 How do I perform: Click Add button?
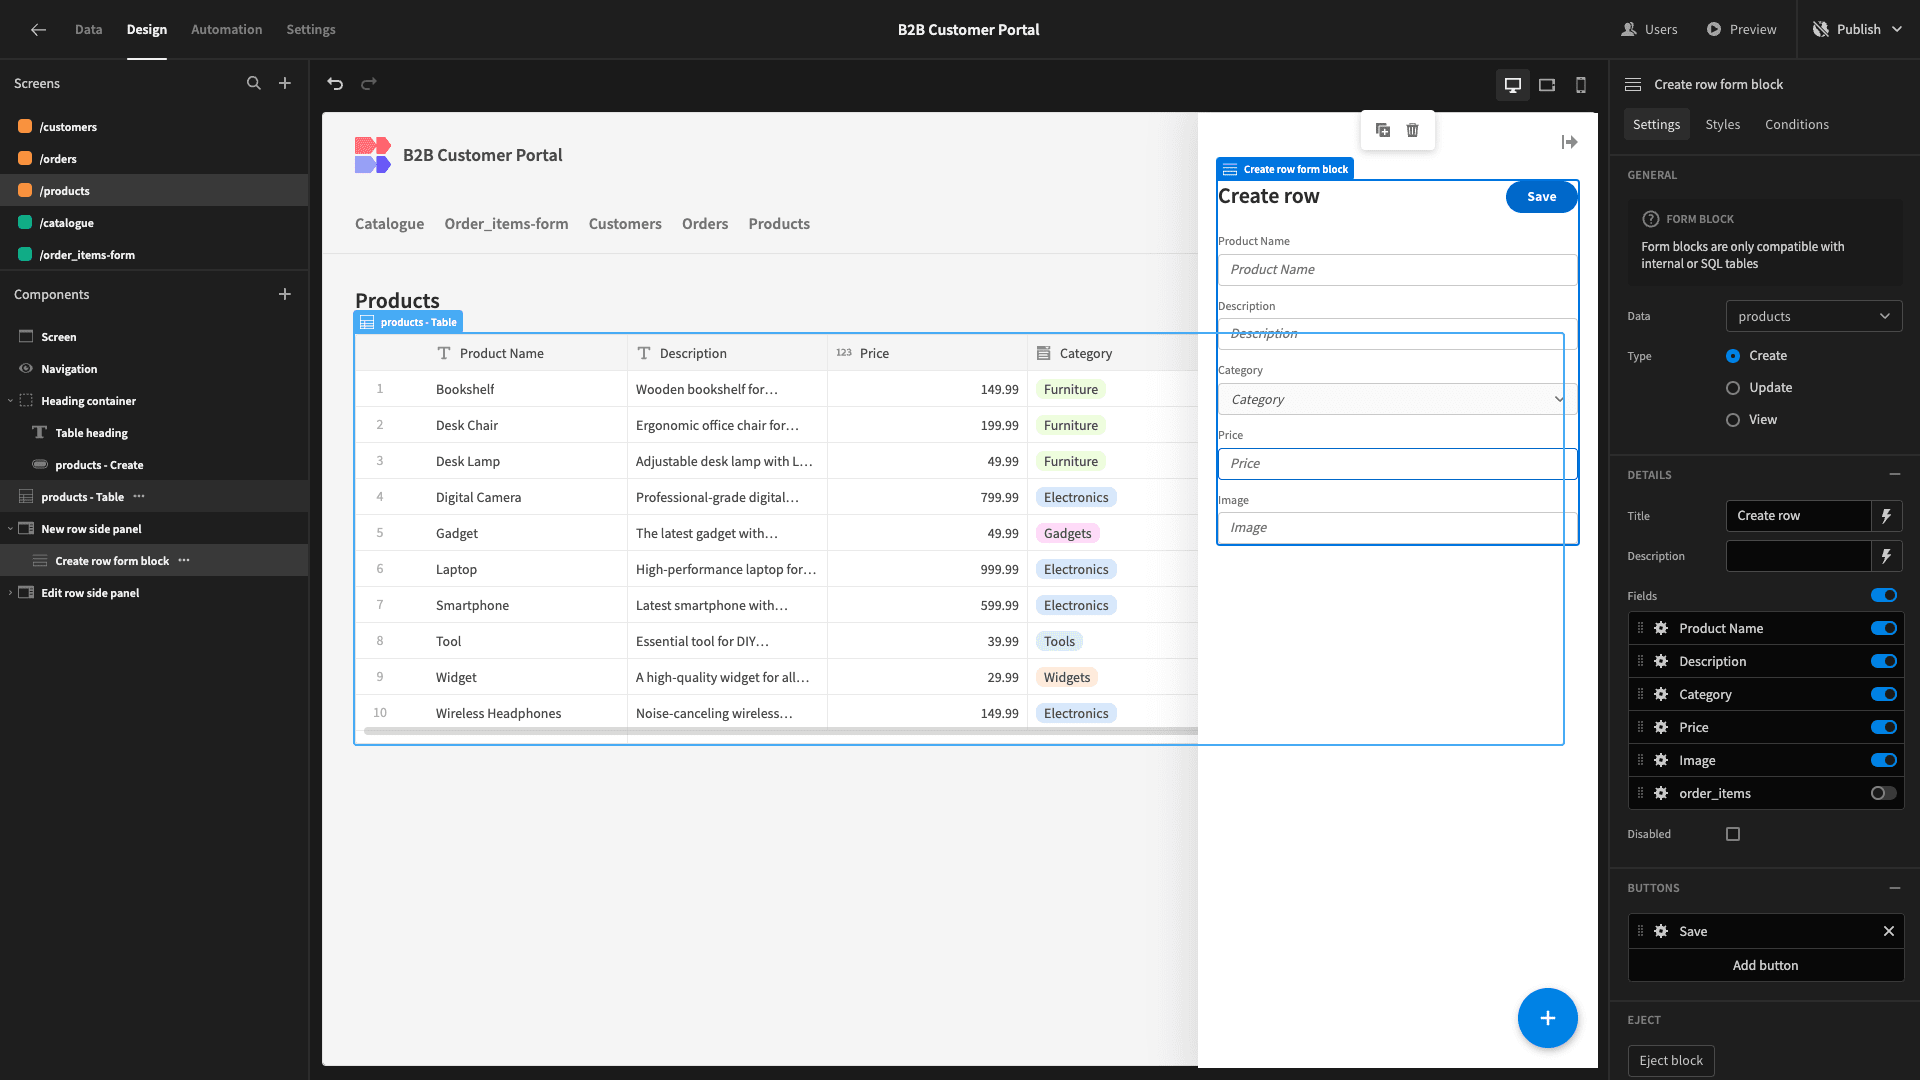click(1765, 965)
